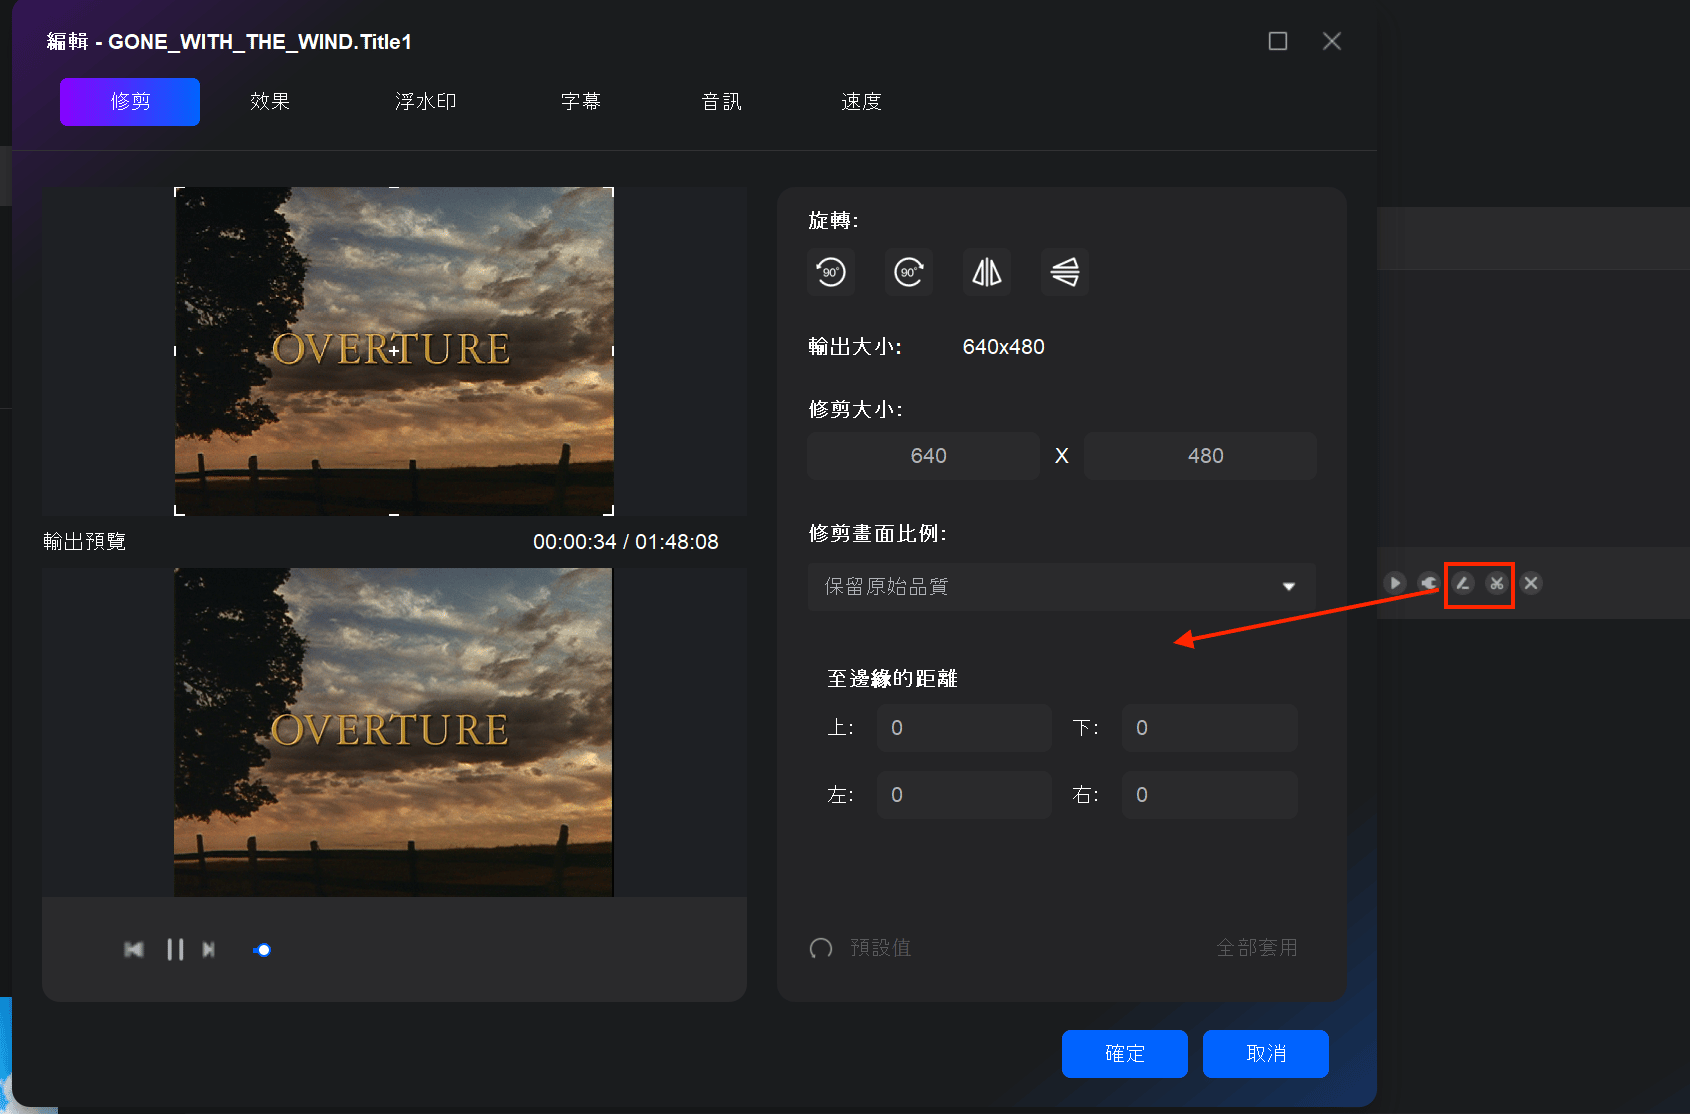1690x1114 pixels.
Task: Pause the preview playback
Action: pos(175,949)
